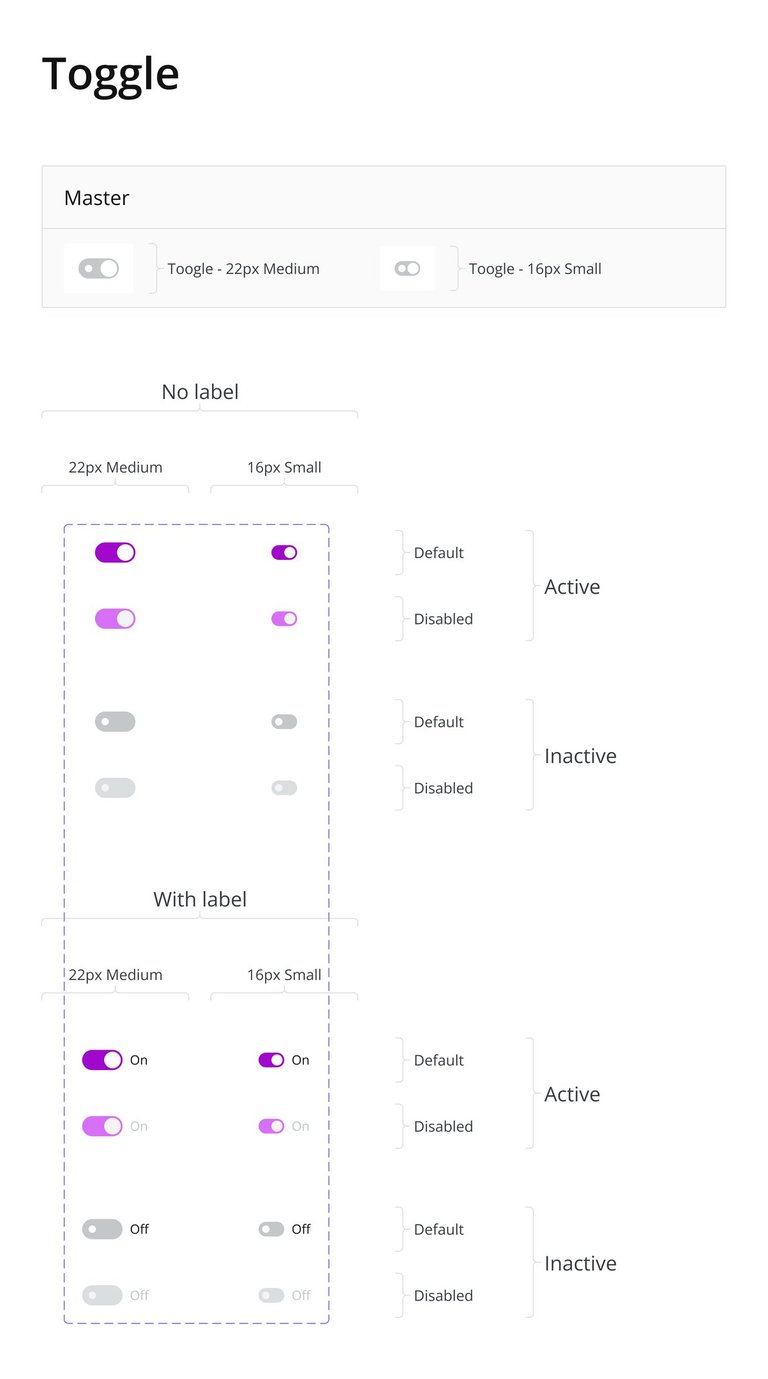Switch off small toggle labeled On

coord(271,1060)
